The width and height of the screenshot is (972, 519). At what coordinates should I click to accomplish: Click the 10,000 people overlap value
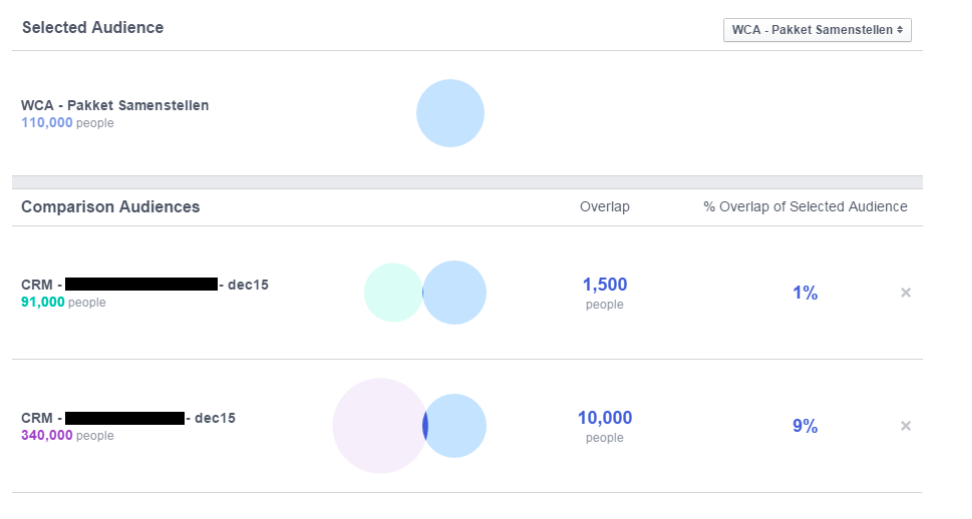[604, 418]
